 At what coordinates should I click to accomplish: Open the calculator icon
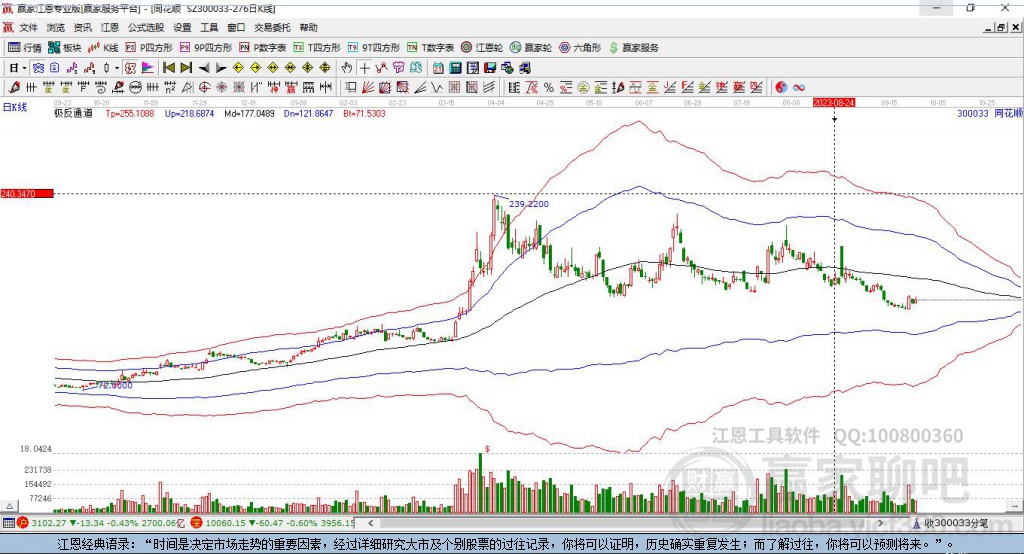456,68
